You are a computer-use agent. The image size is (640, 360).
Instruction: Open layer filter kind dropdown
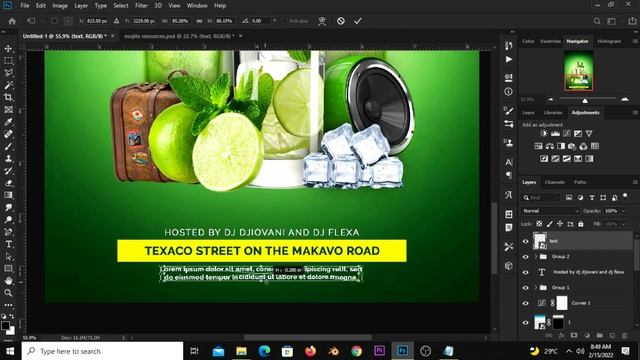pyautogui.click(x=541, y=198)
